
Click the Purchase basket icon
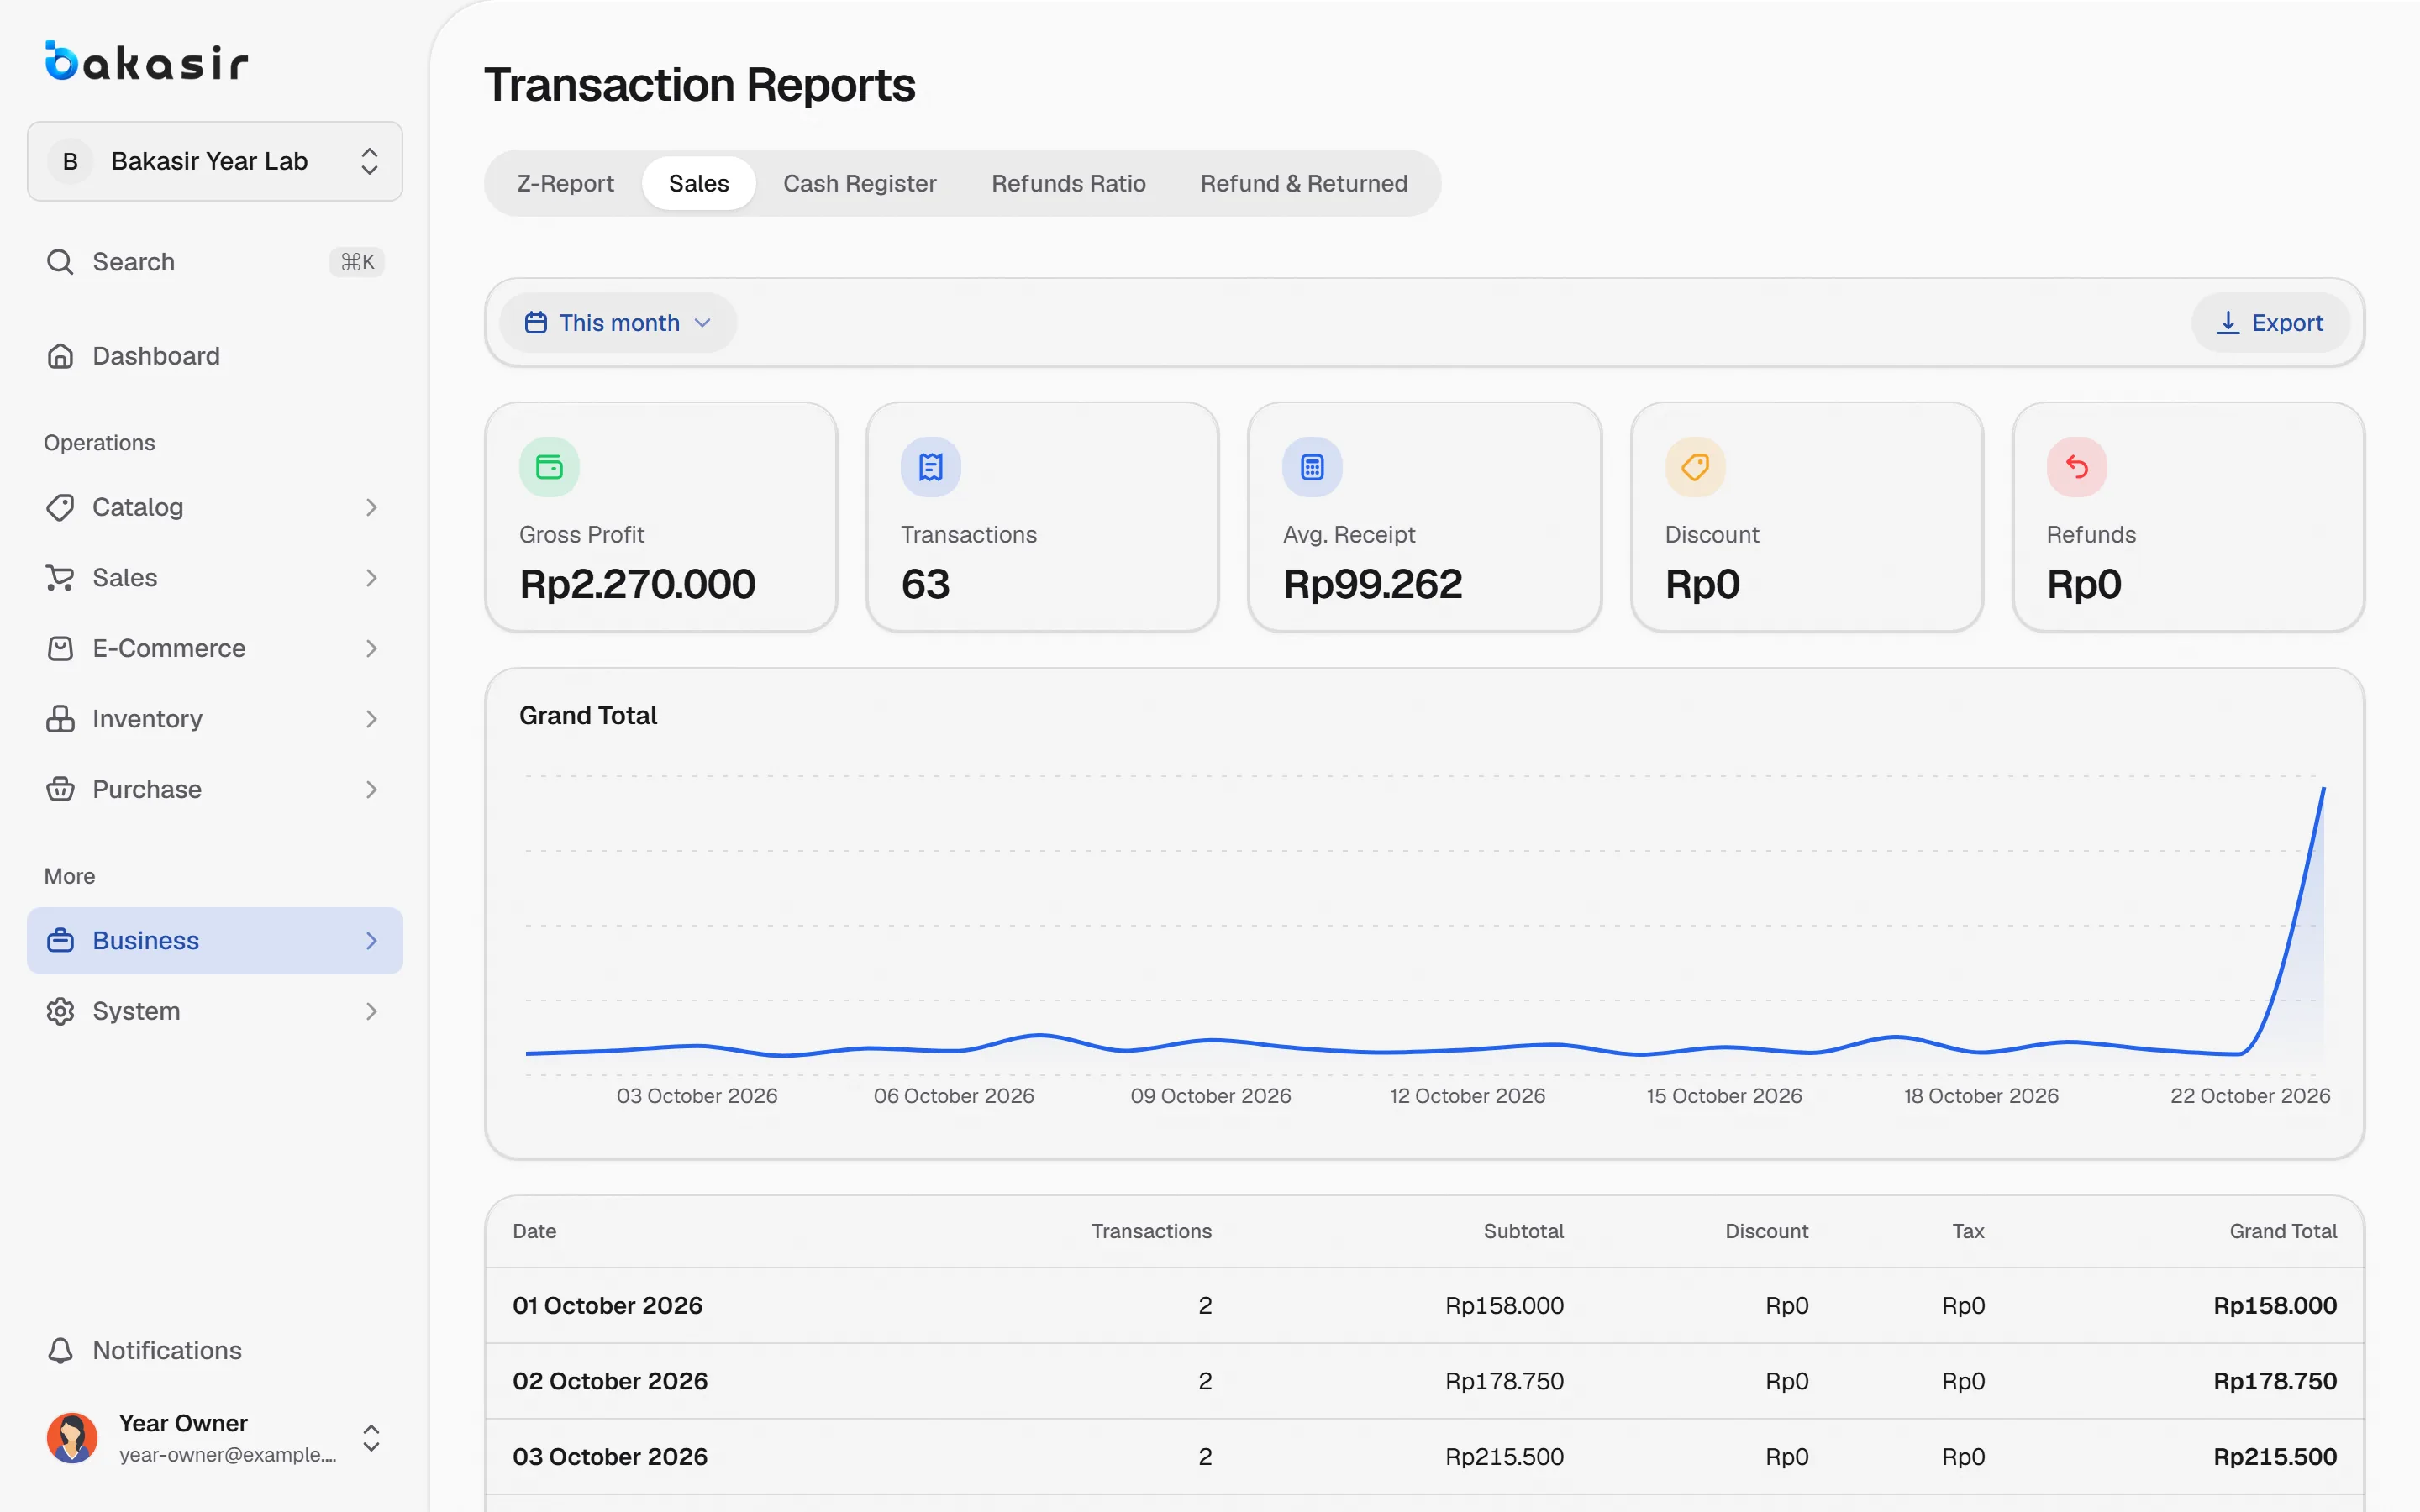click(x=60, y=789)
